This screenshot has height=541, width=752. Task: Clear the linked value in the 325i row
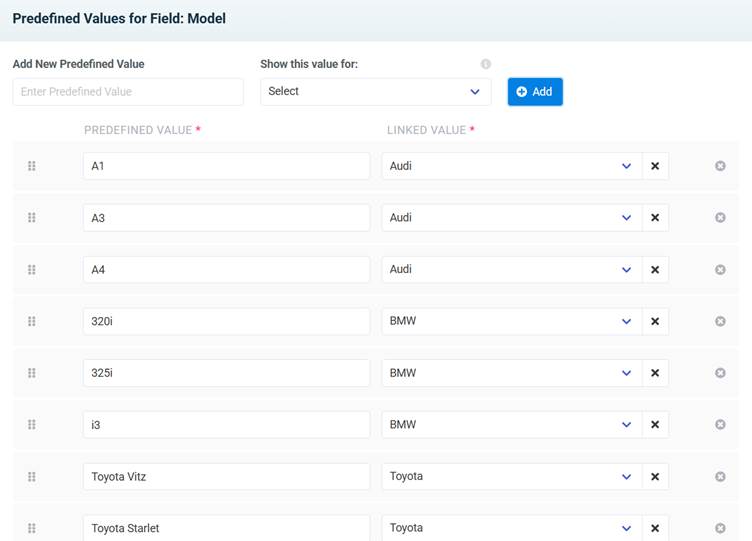[655, 373]
